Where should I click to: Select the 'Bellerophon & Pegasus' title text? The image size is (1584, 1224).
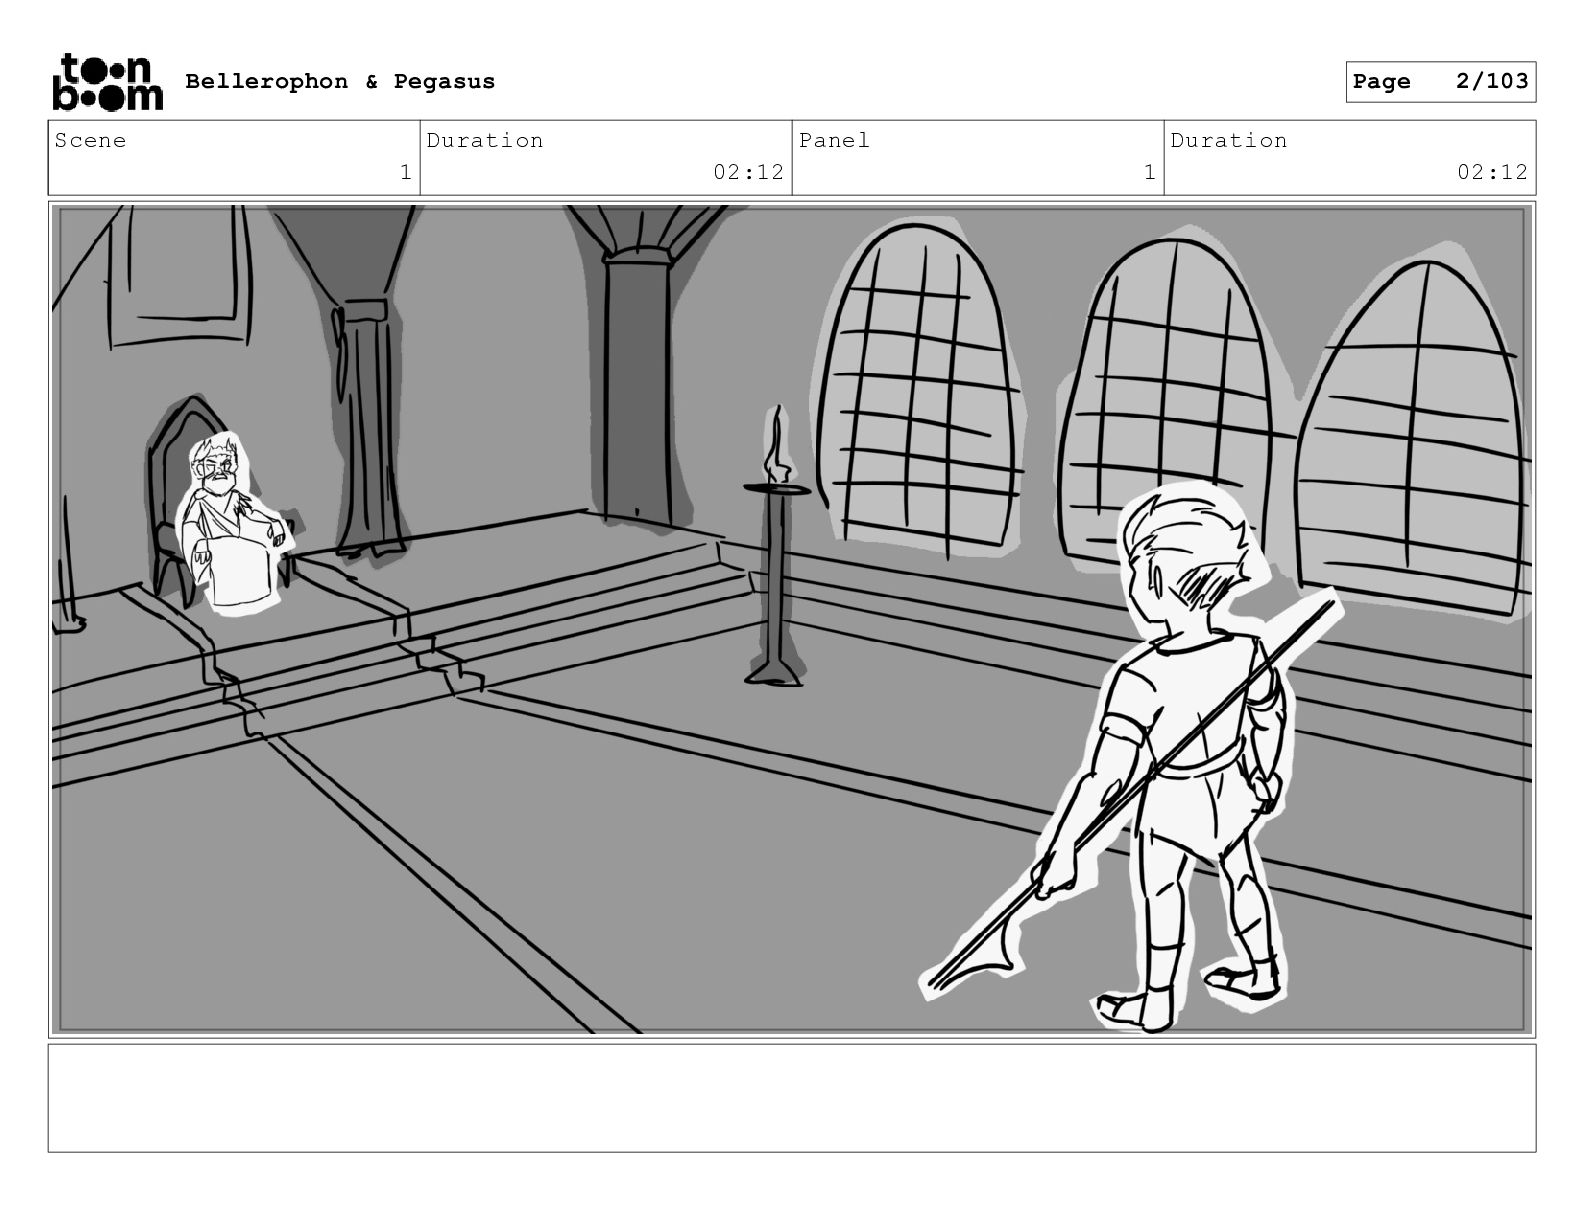pyautogui.click(x=340, y=82)
